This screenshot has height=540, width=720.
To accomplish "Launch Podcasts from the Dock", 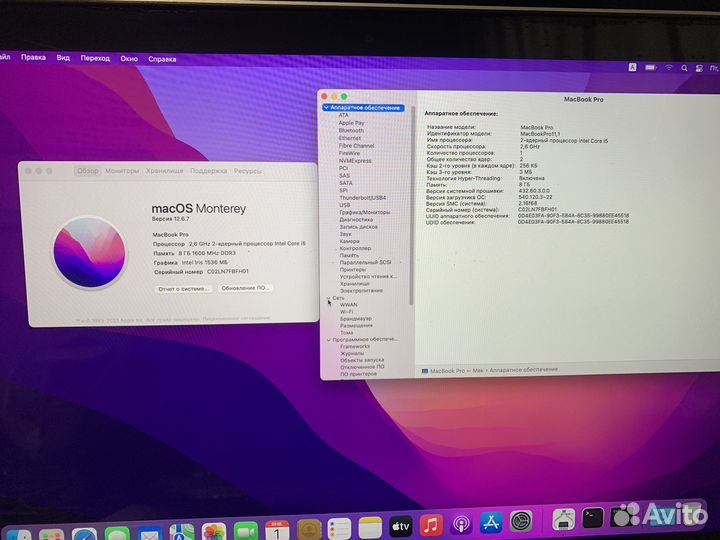I will click(x=461, y=524).
